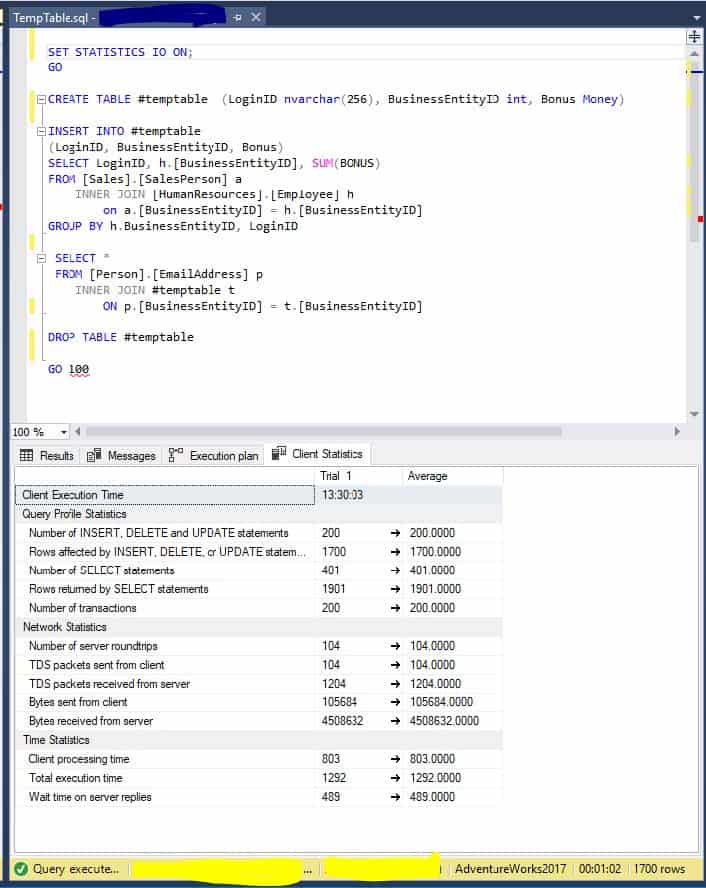Click the 1700 rows status indicator
This screenshot has width=706, height=888.
[659, 869]
